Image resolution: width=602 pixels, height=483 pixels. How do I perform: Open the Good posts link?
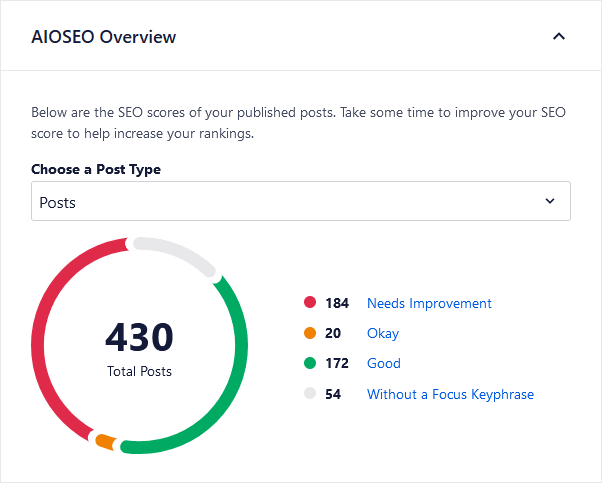coord(383,363)
